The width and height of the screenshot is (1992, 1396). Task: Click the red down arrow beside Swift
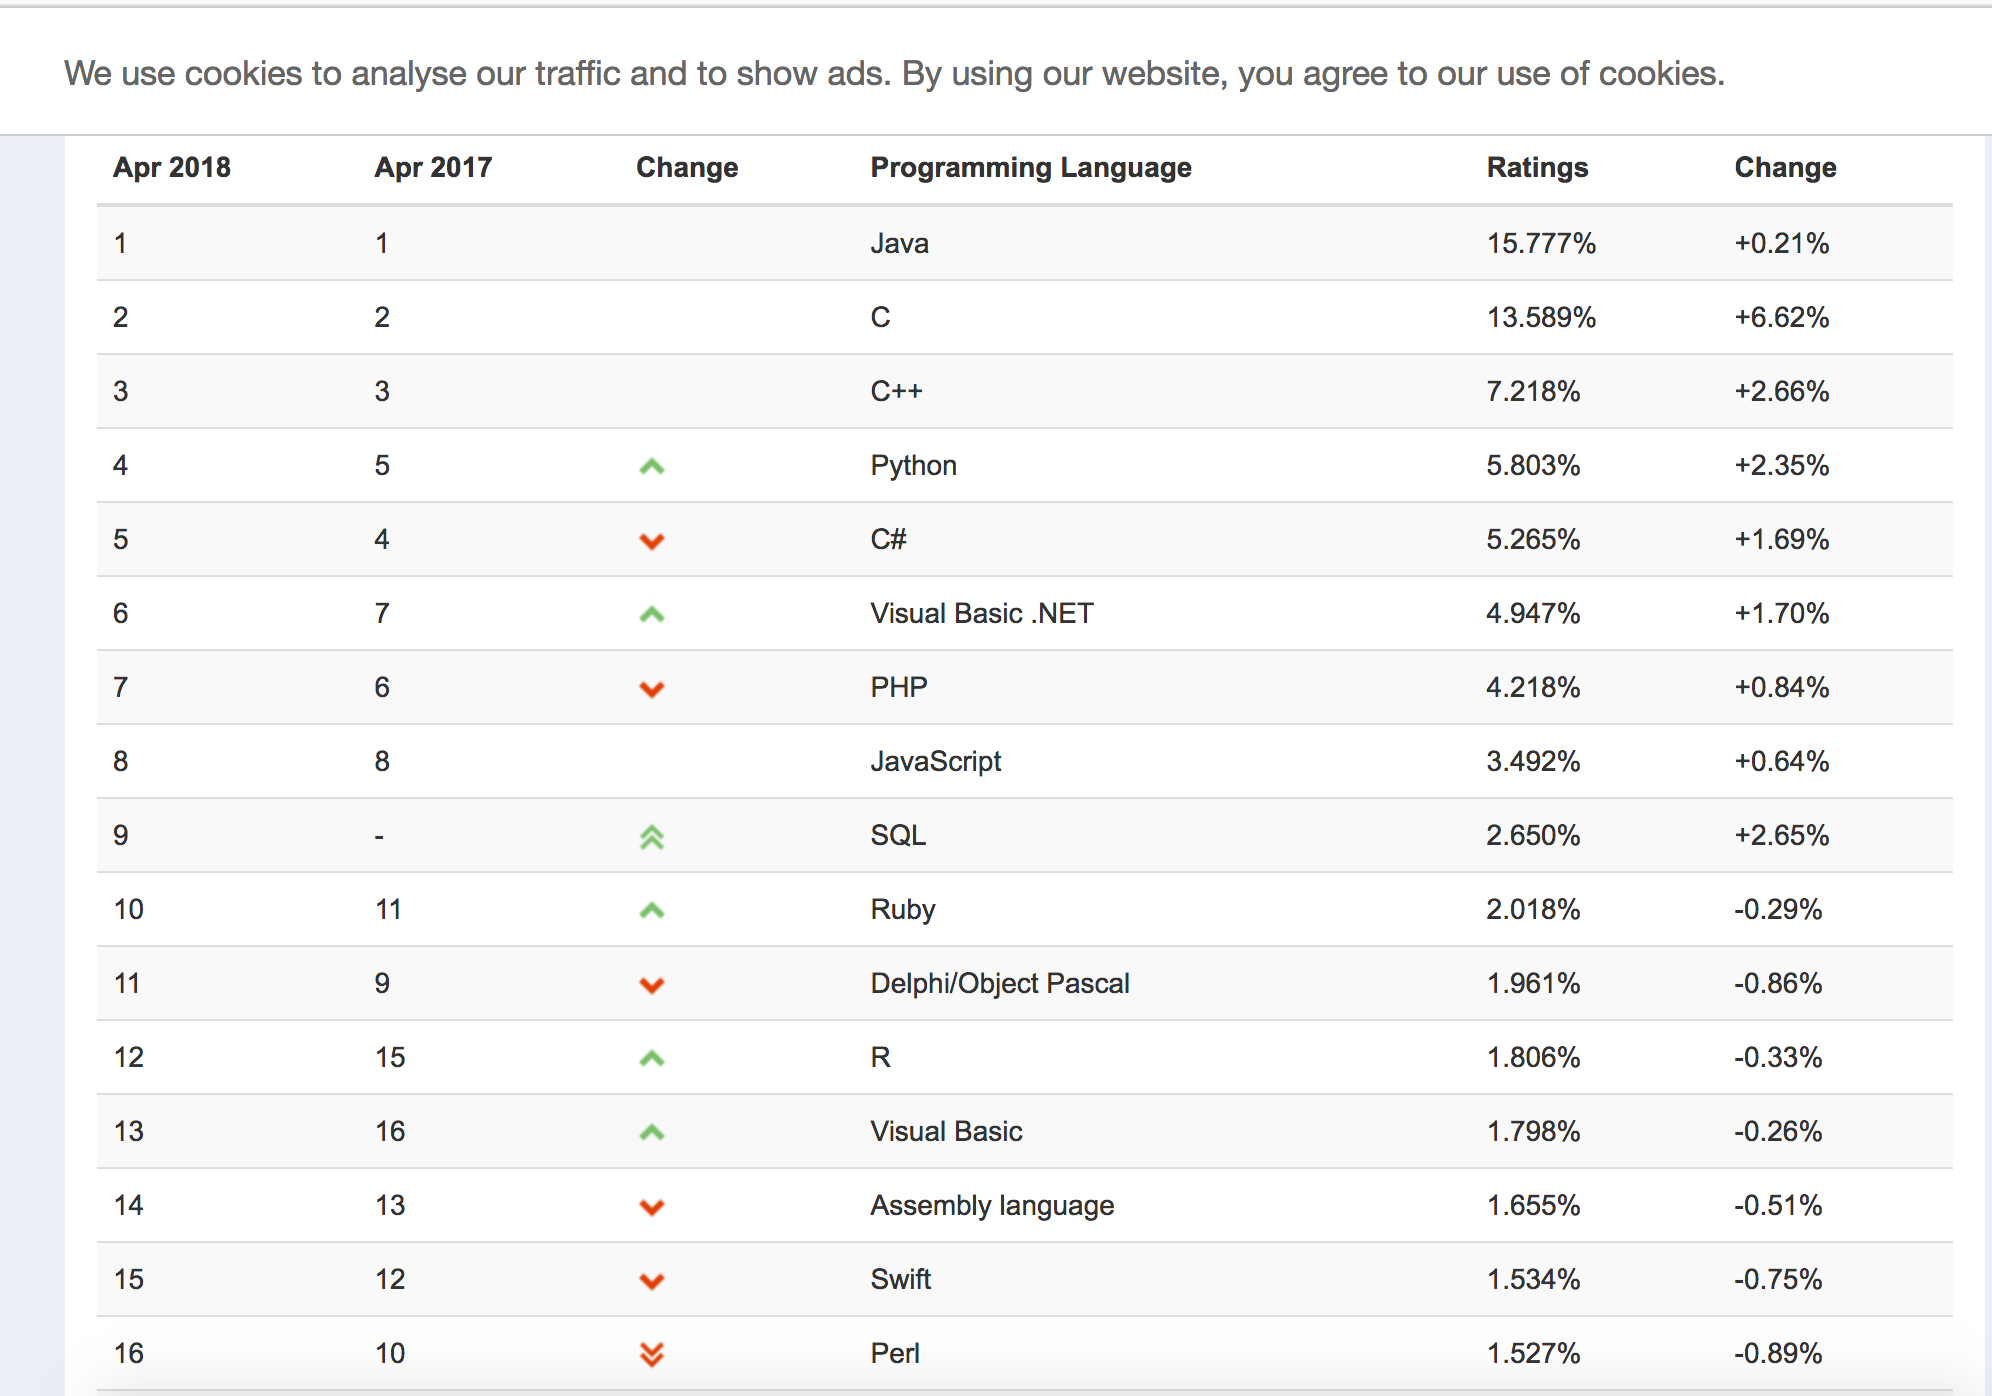pyautogui.click(x=652, y=1281)
